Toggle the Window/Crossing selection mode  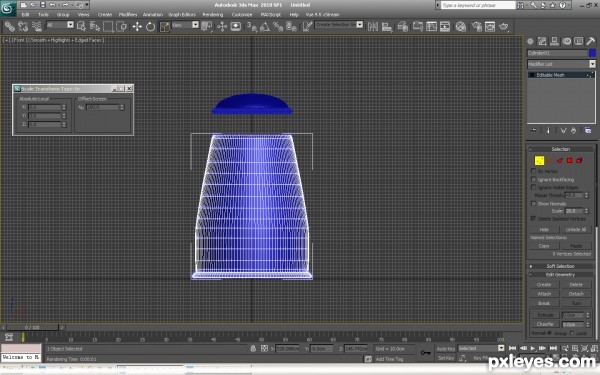121,26
